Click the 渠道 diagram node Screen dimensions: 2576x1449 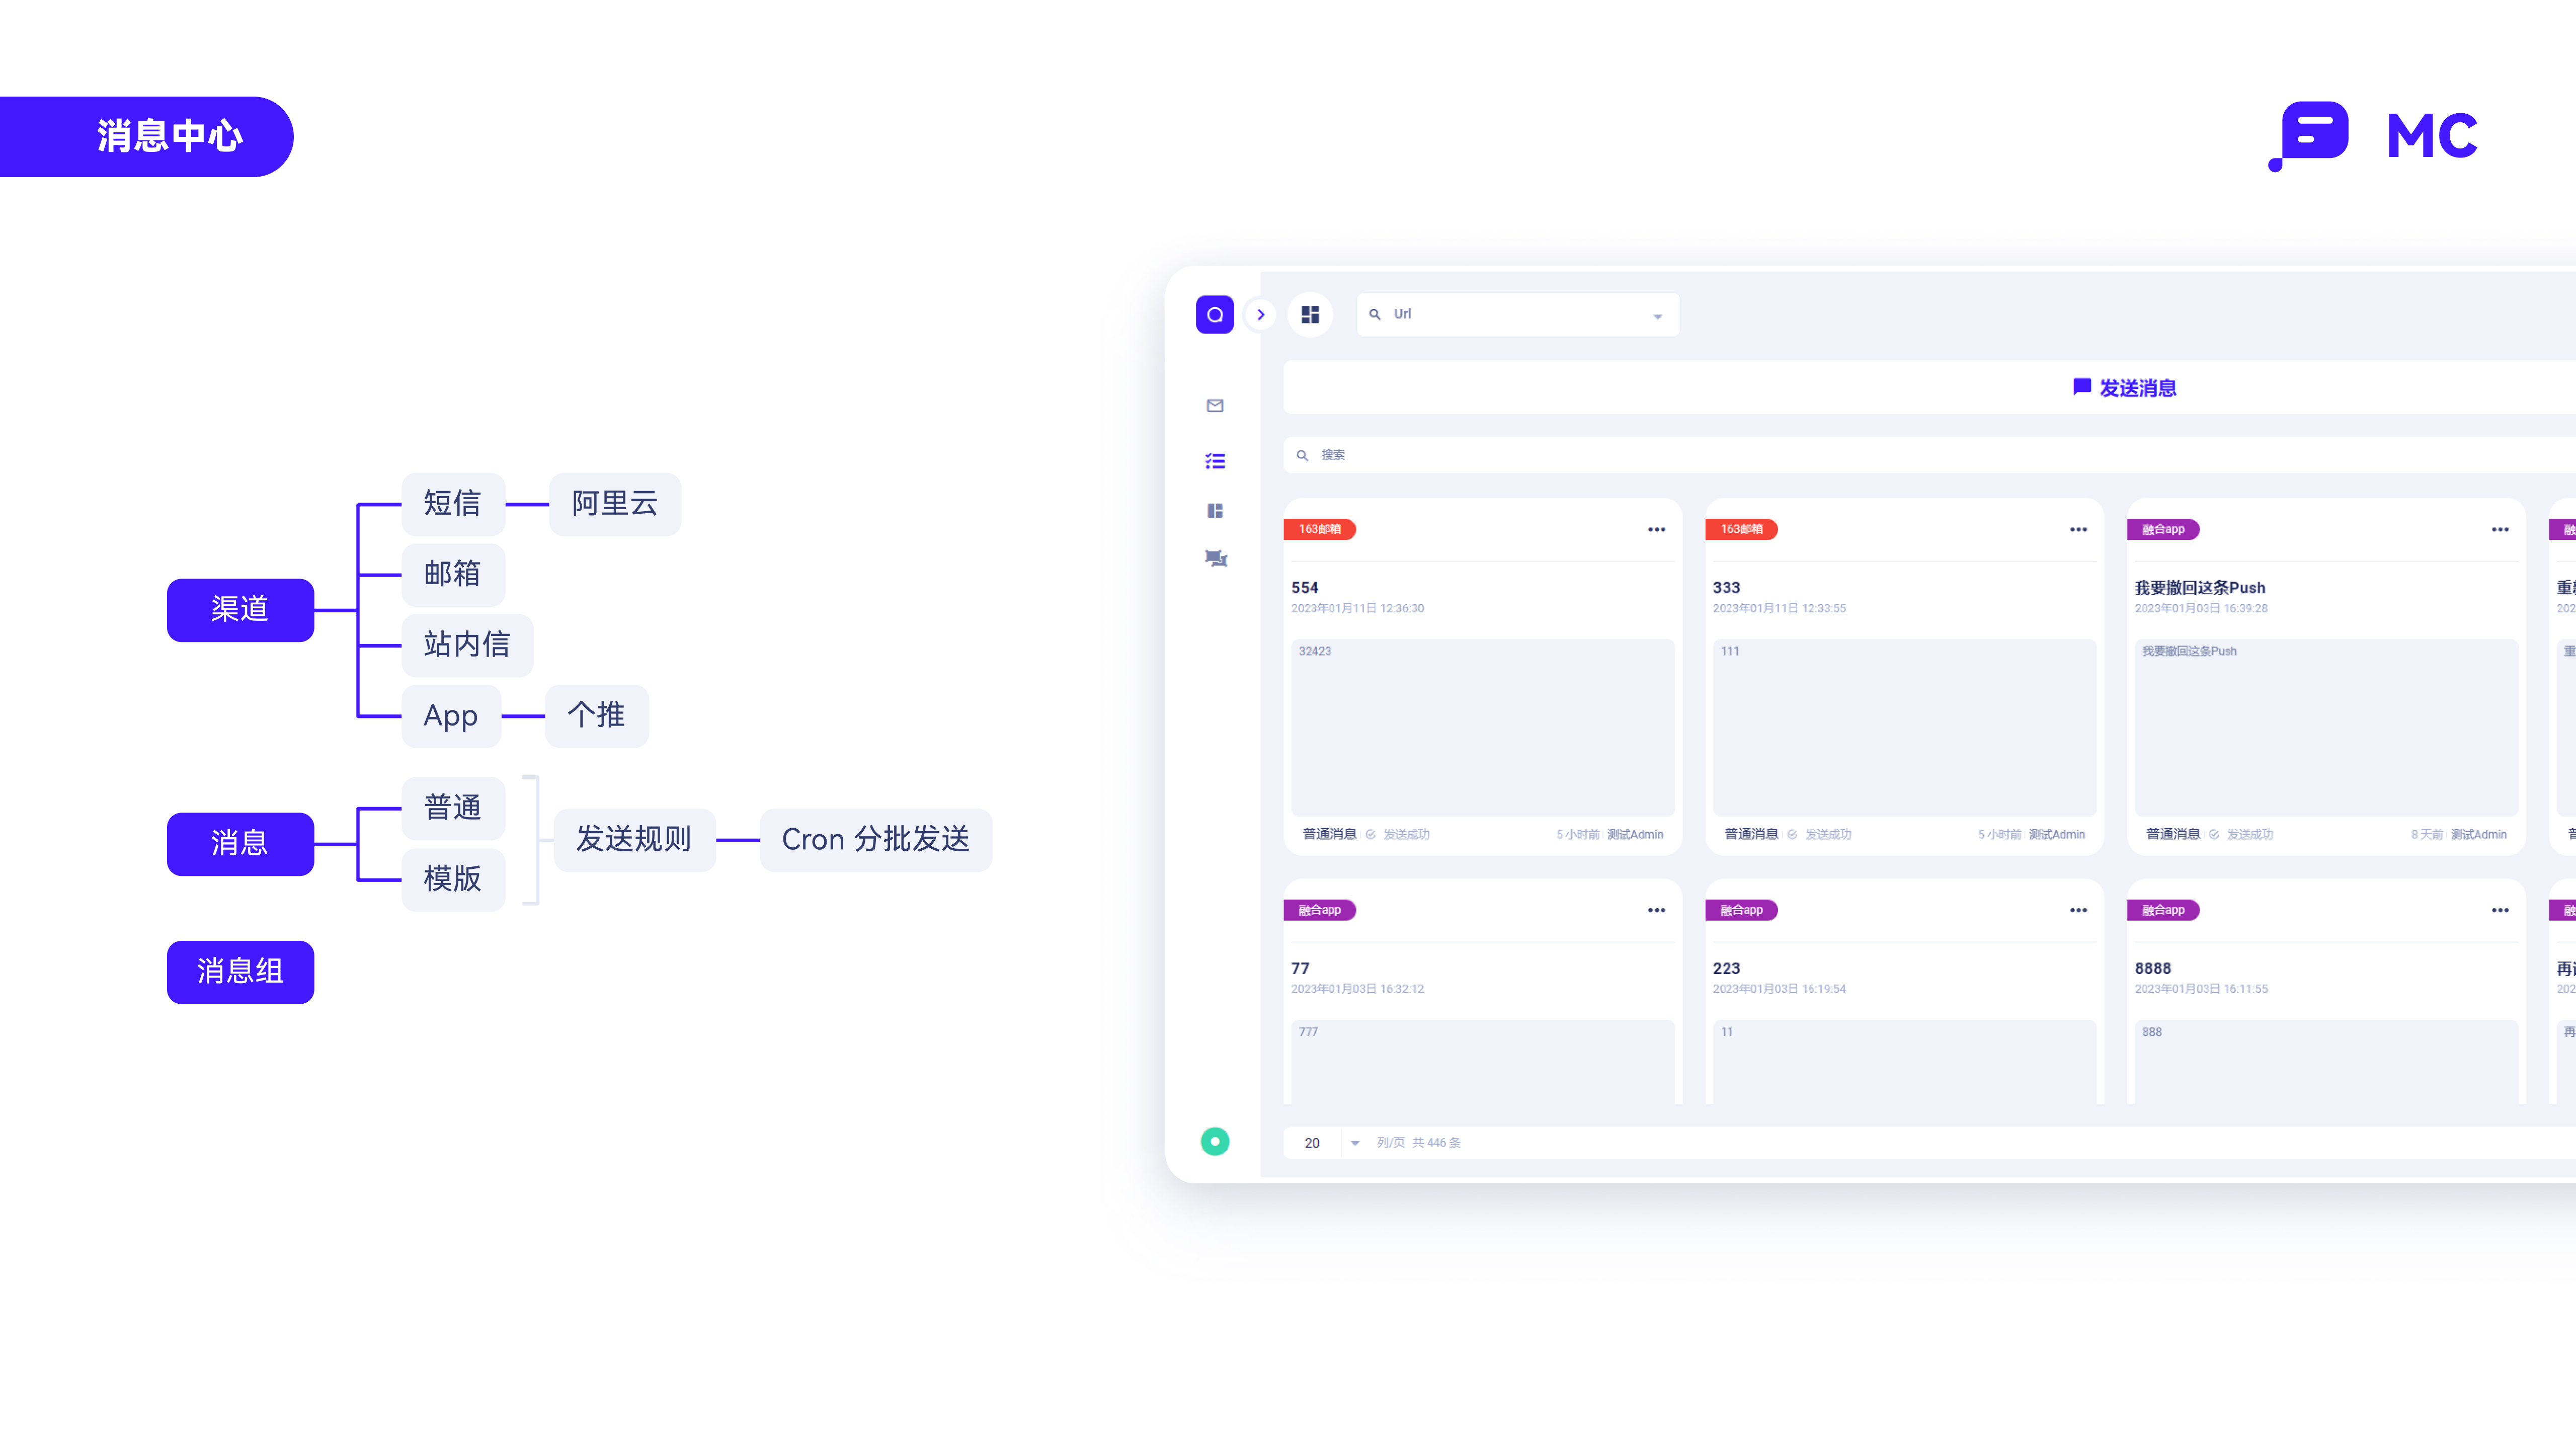[240, 609]
